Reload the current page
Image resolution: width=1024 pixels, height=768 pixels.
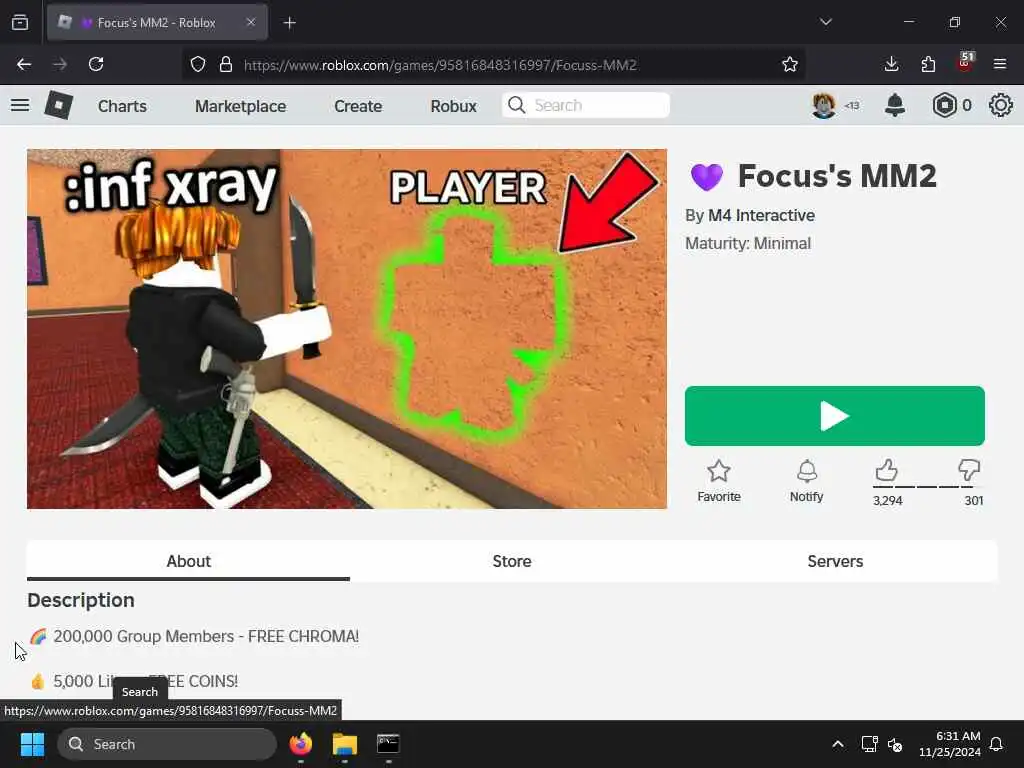point(96,64)
